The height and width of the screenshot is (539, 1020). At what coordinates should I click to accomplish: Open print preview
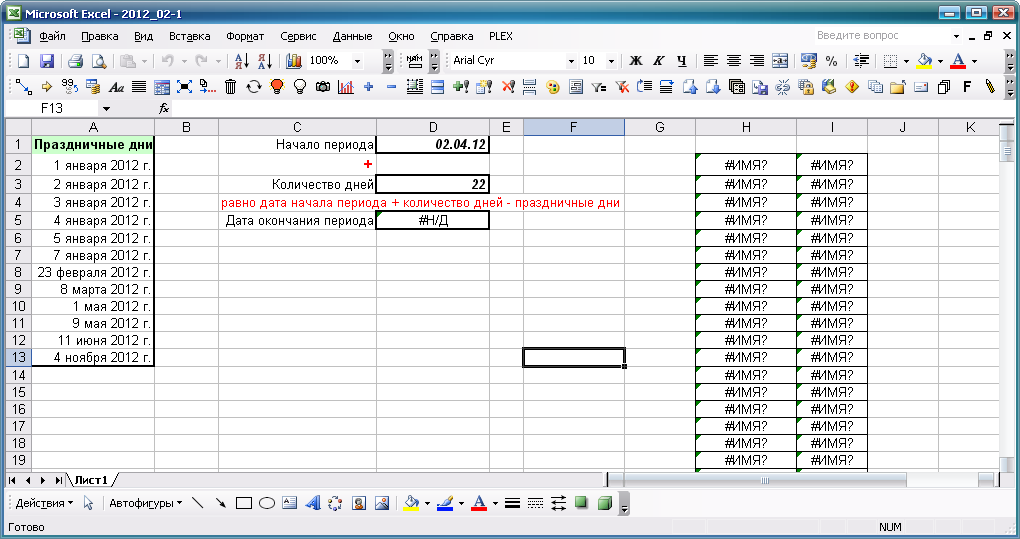(99, 61)
